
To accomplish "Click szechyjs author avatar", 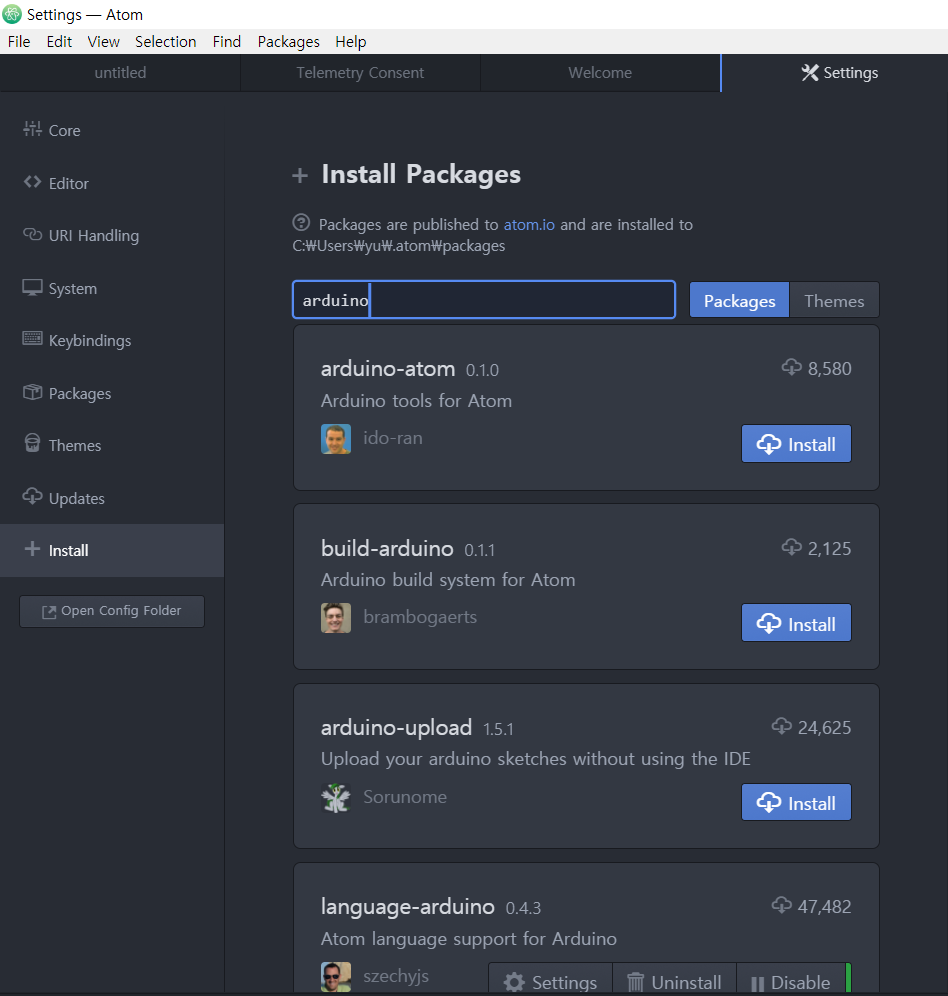I will point(336,977).
